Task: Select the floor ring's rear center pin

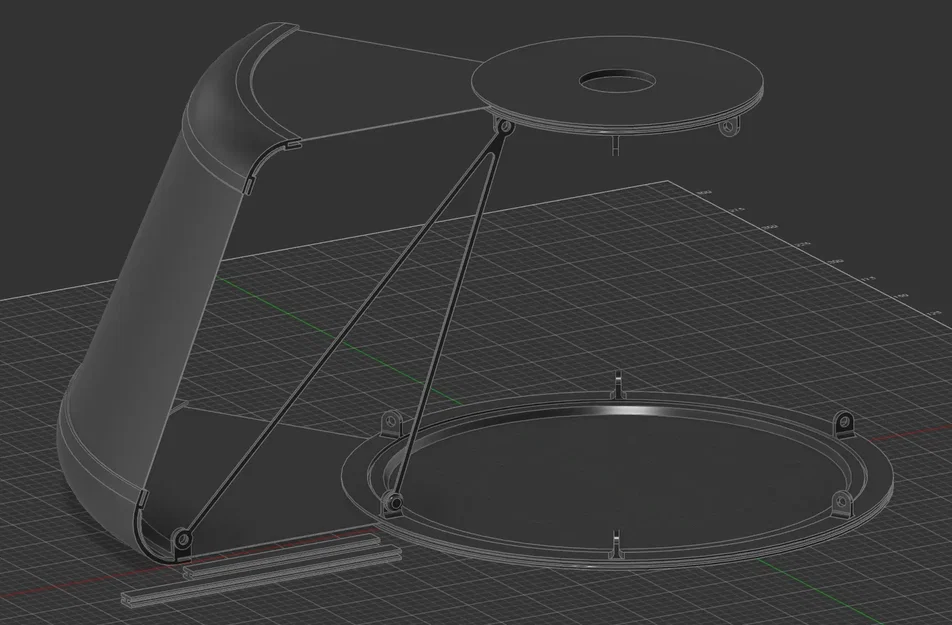Action: [x=617, y=386]
